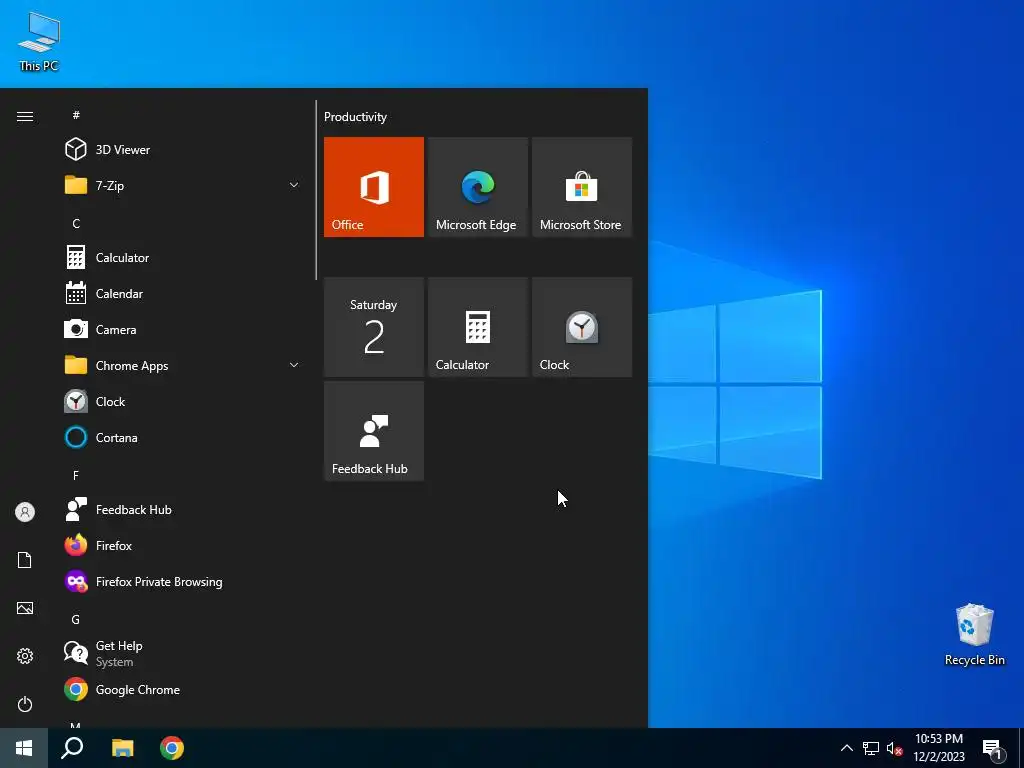This screenshot has width=1024, height=768.
Task: Click the Windows Start button
Action: tap(24, 748)
